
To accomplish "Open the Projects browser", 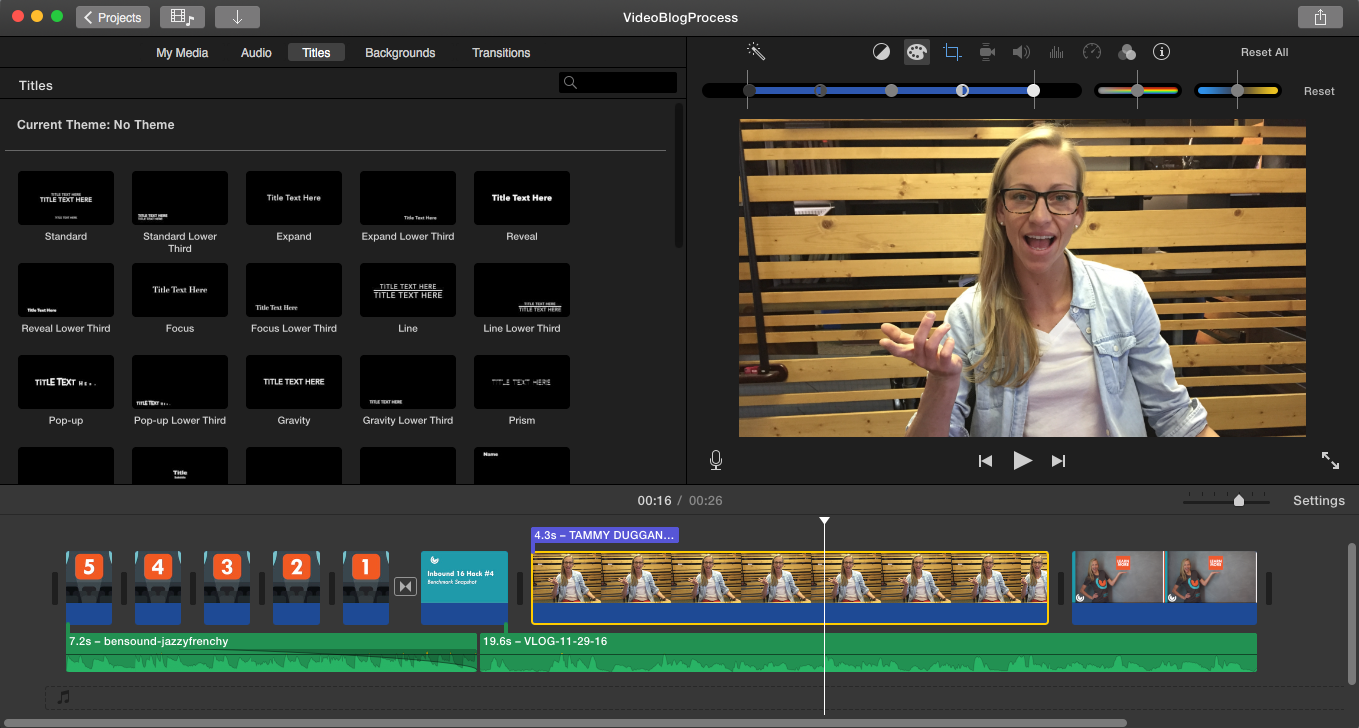I will tap(112, 16).
